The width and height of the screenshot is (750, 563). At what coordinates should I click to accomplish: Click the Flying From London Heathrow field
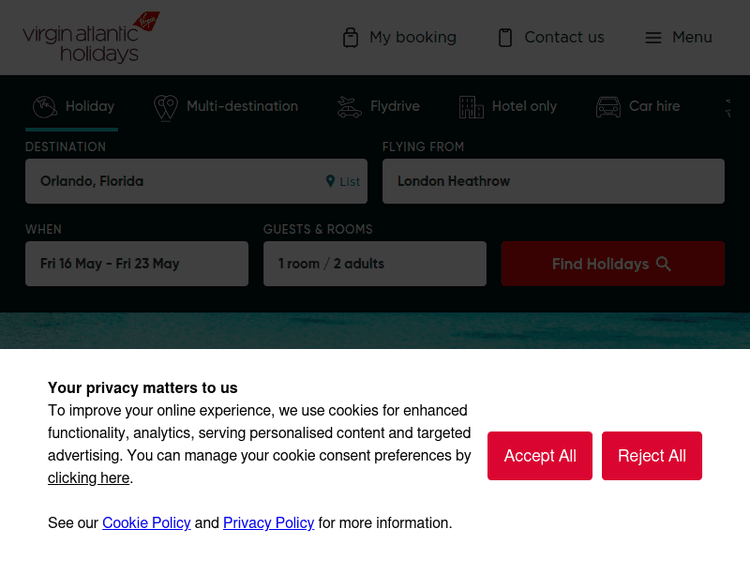coord(552,182)
